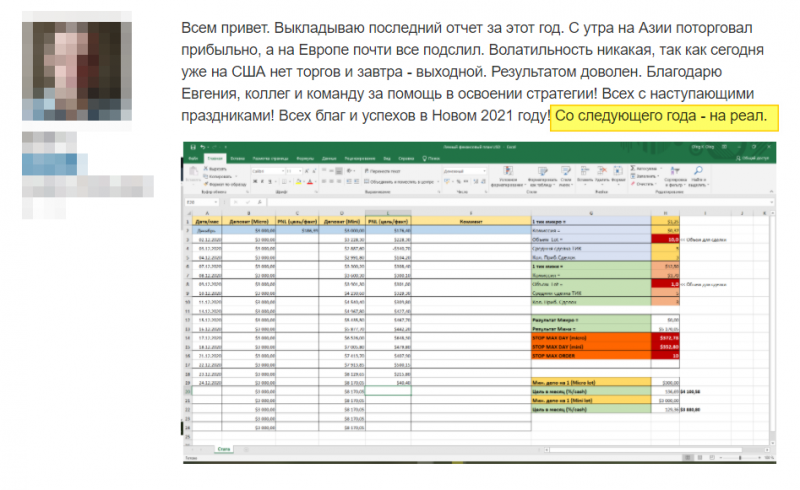The width and height of the screenshot is (800, 490).
Task: Click the zoom slider in status bar
Action: (740, 458)
